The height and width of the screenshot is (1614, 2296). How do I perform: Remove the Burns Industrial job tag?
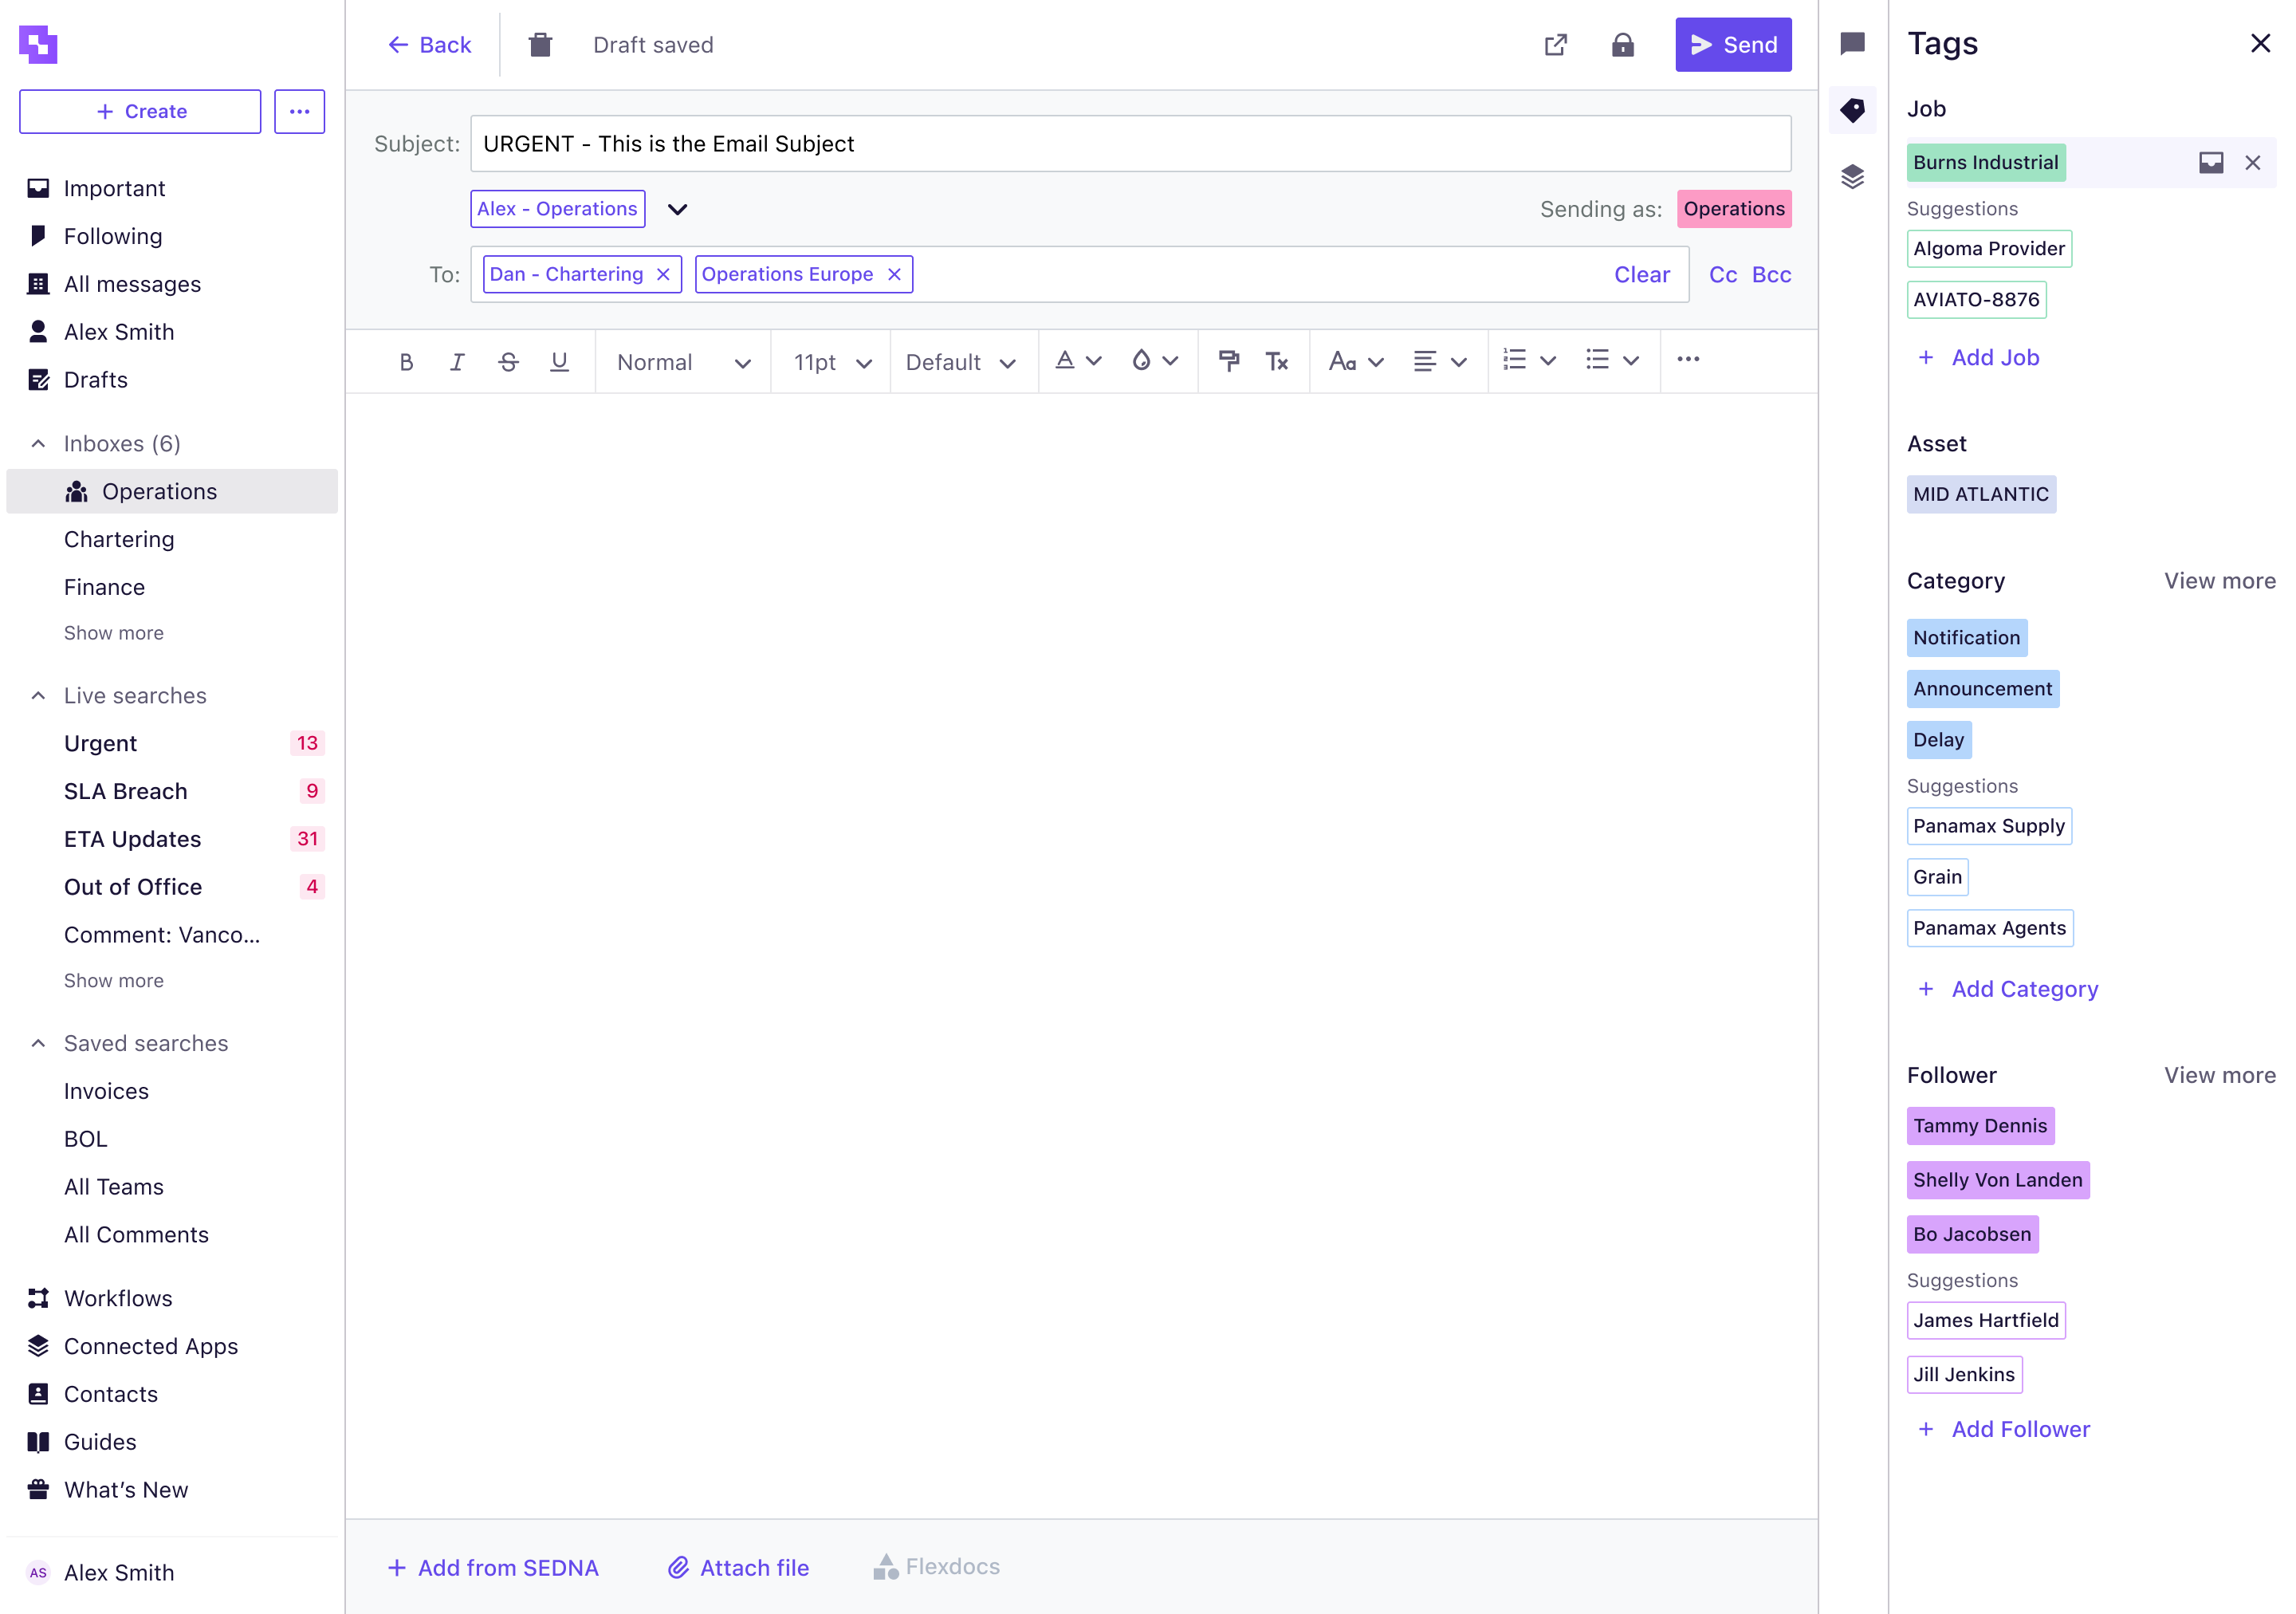2254,162
